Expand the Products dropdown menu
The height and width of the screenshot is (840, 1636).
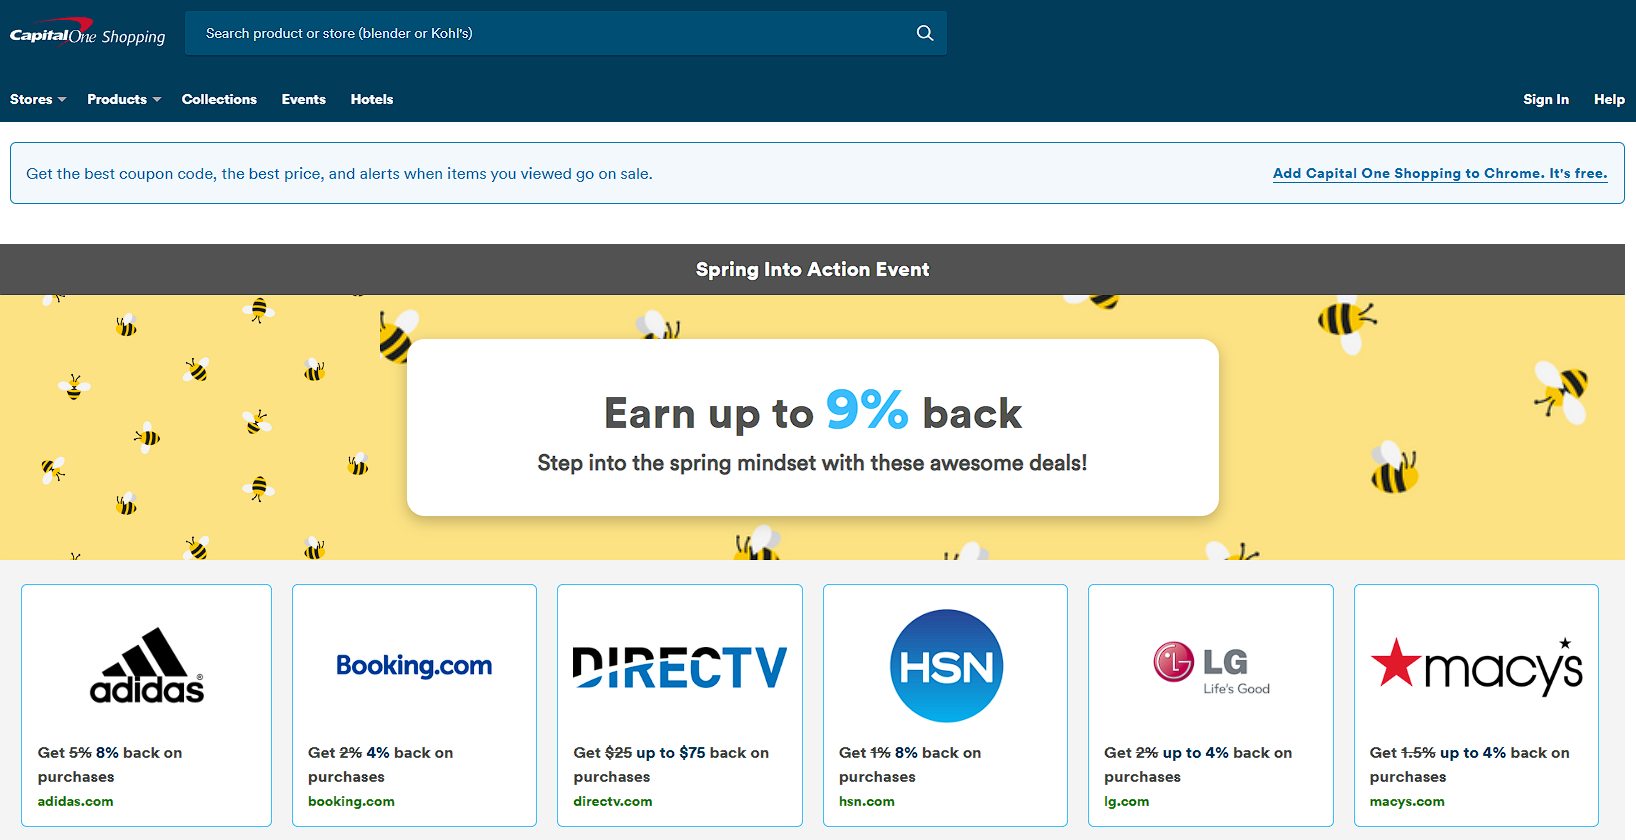(x=124, y=99)
